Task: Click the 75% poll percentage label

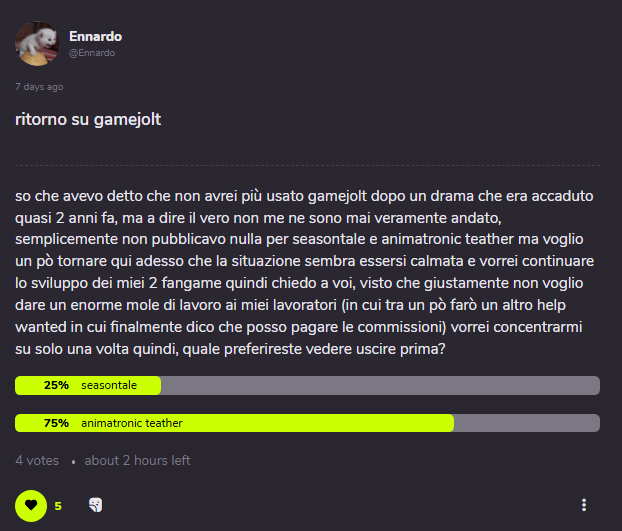Action: (x=56, y=423)
